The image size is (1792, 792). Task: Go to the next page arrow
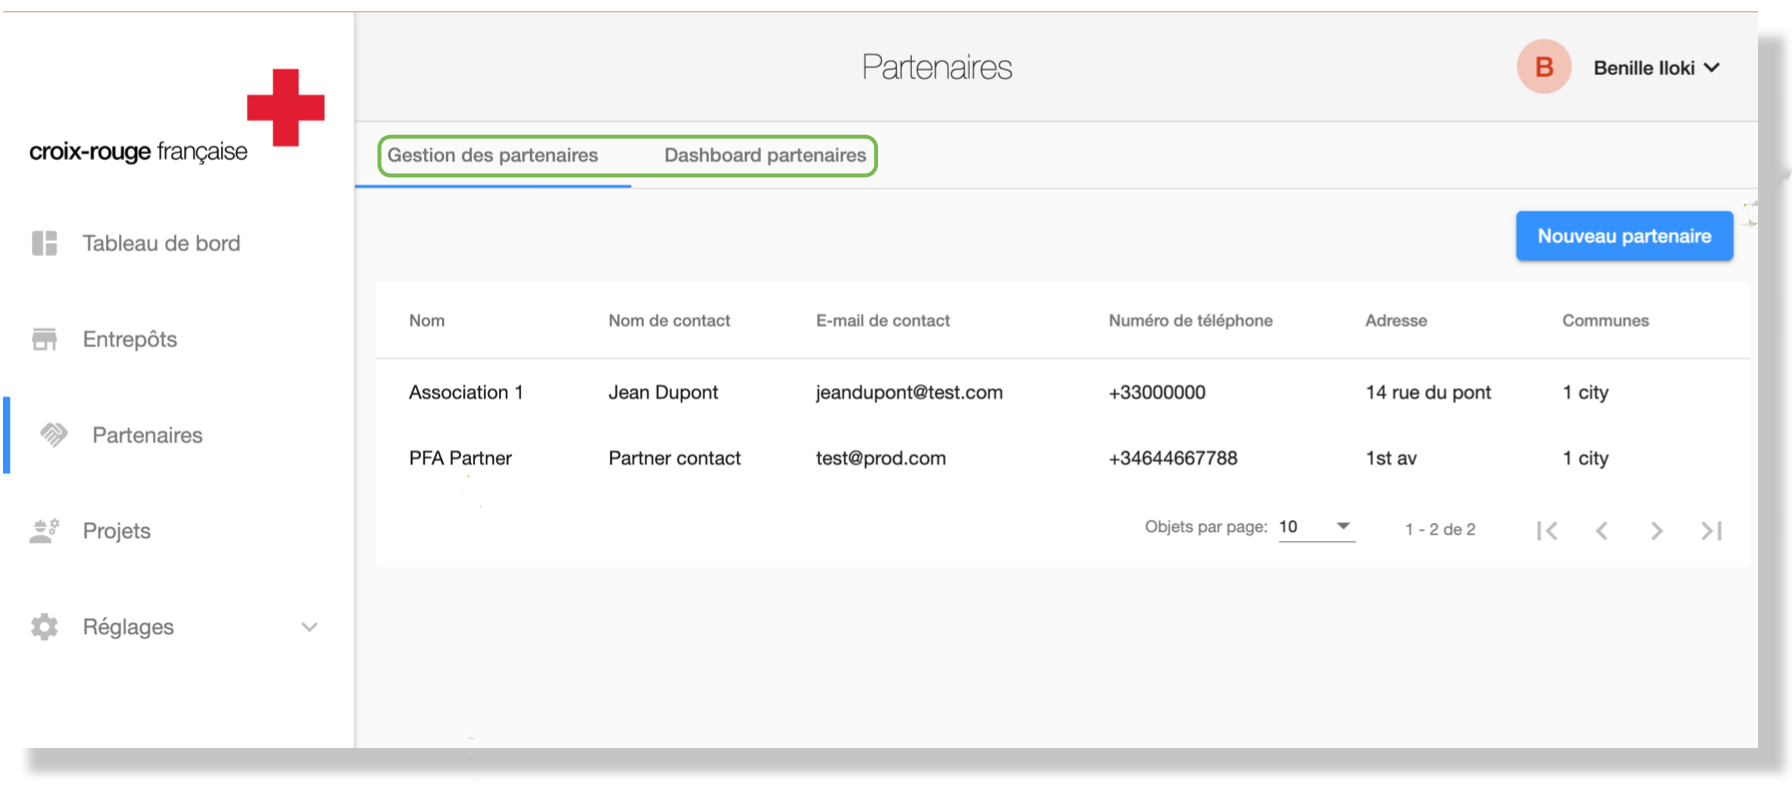[1656, 531]
